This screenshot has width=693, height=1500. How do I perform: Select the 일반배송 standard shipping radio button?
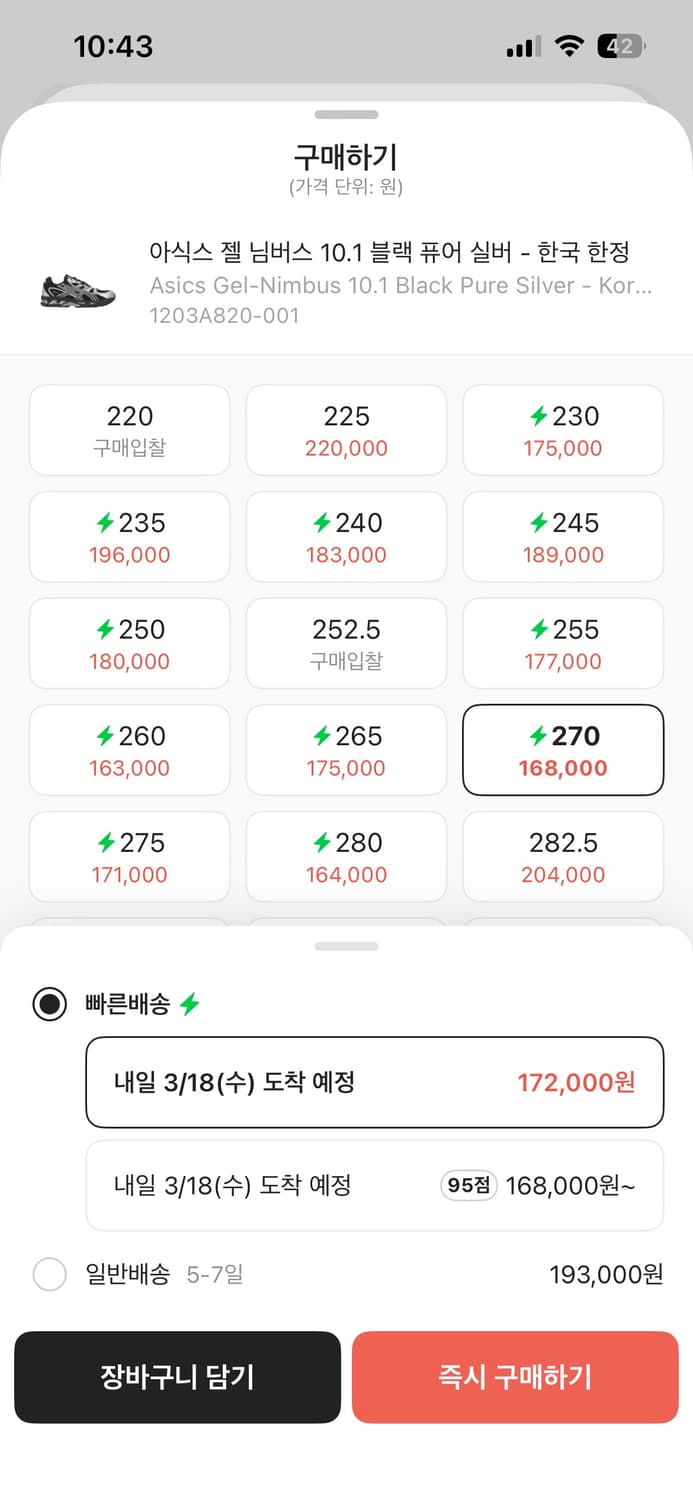pos(49,1275)
